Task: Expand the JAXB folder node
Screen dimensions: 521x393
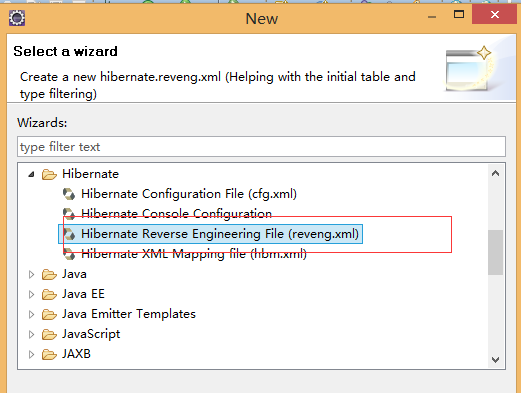Action: click(31, 354)
